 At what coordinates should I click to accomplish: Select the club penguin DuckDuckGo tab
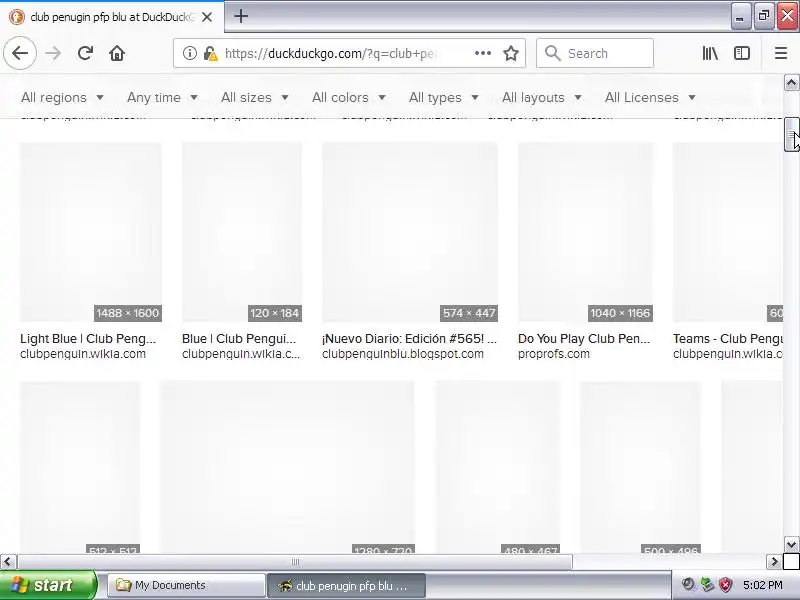111,17
